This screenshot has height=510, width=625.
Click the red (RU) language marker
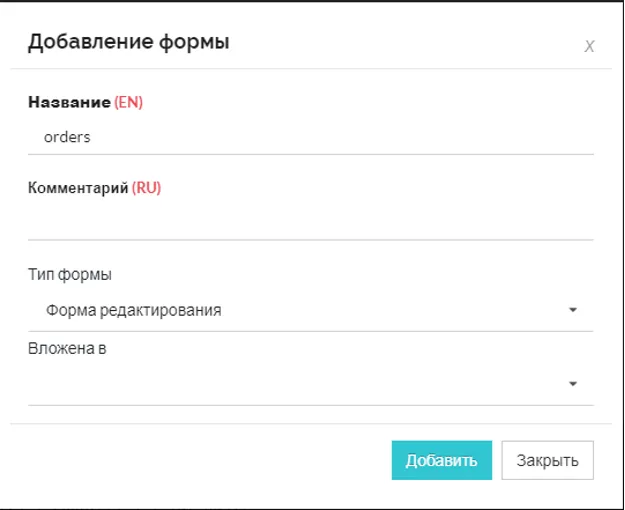click(x=147, y=188)
